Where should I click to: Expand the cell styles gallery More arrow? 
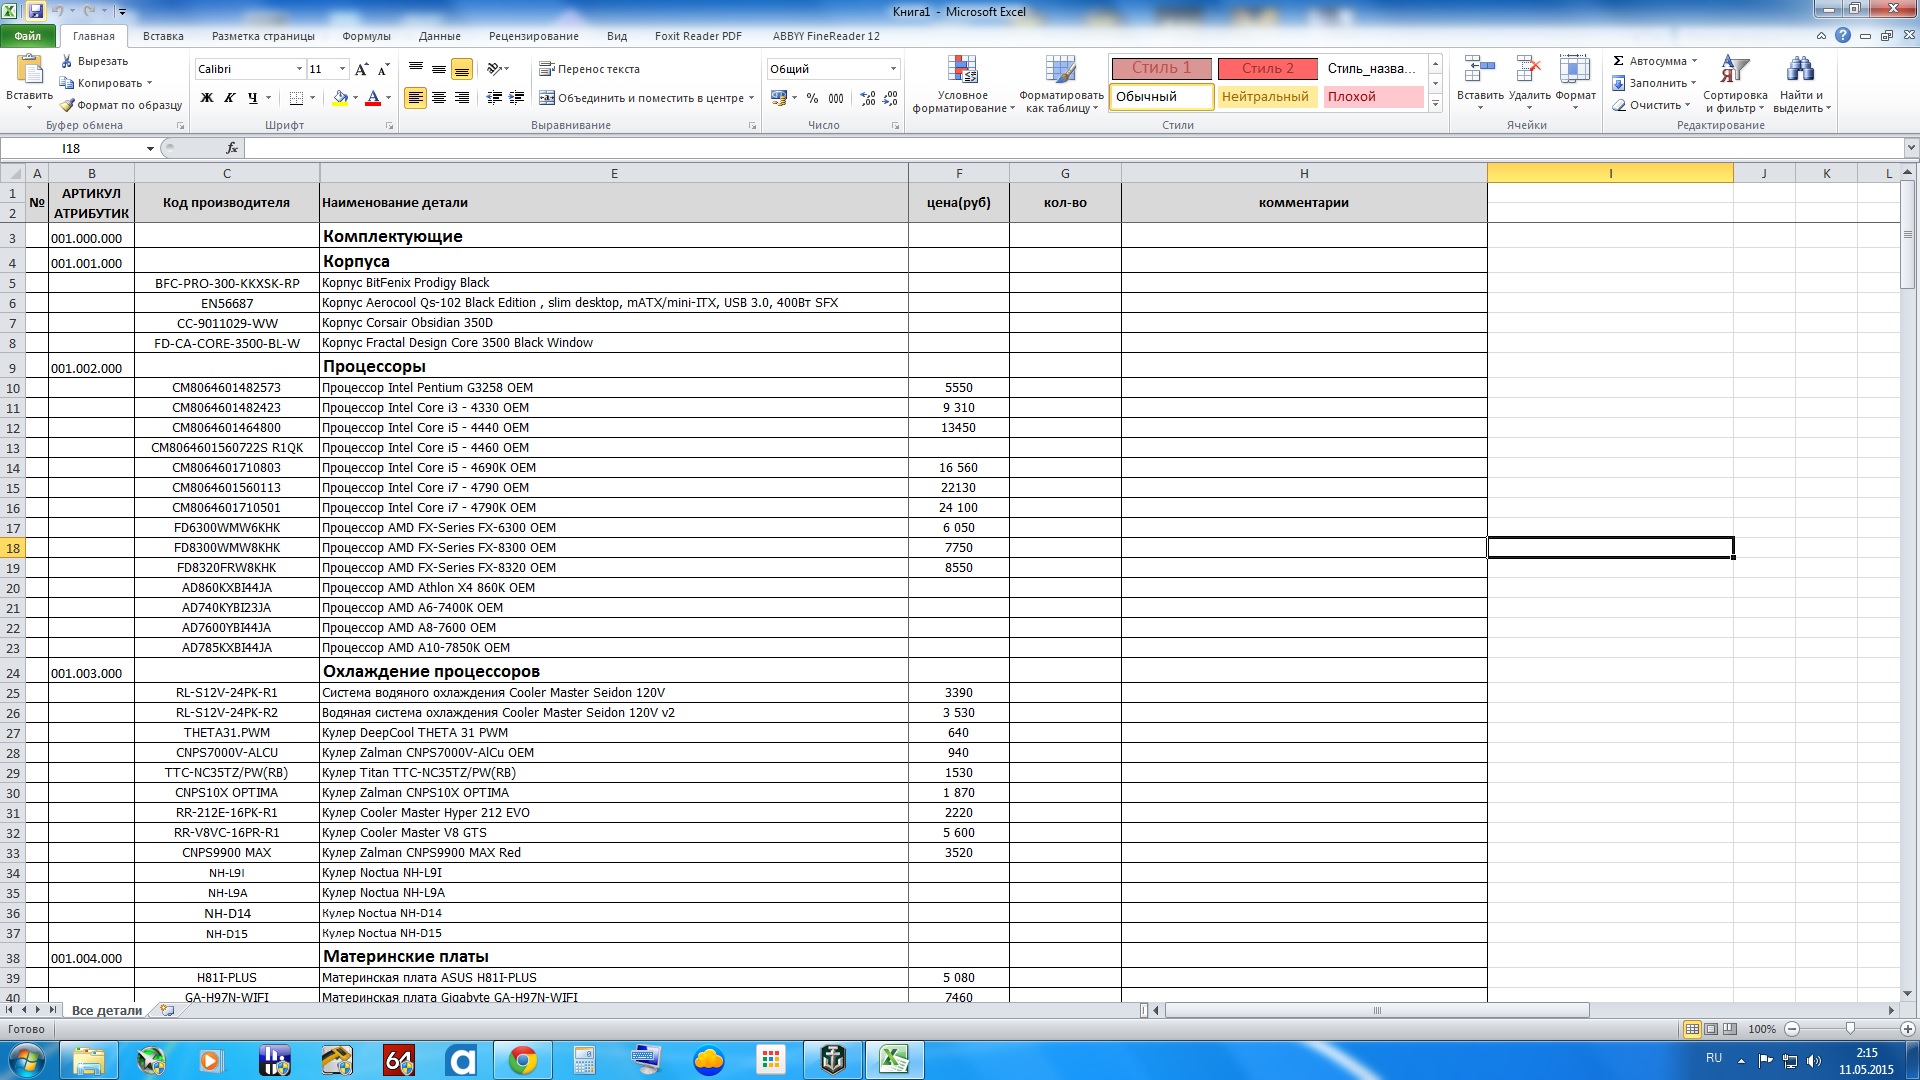coord(1435,103)
